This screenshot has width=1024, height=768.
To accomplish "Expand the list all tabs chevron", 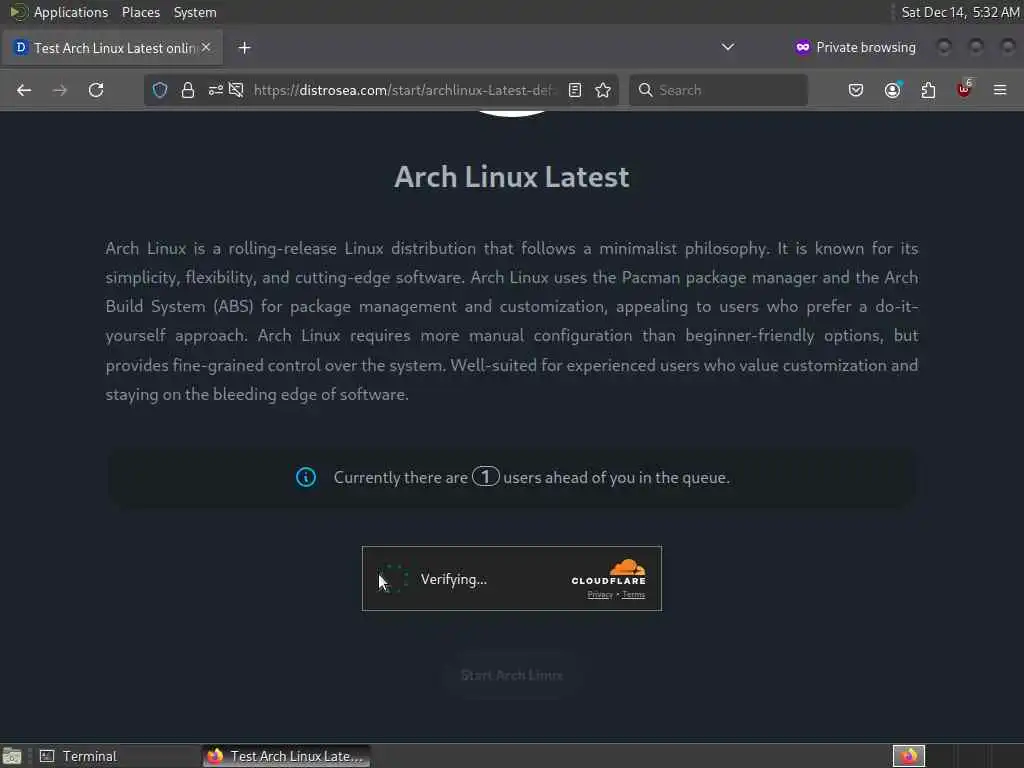I will click(x=728, y=47).
